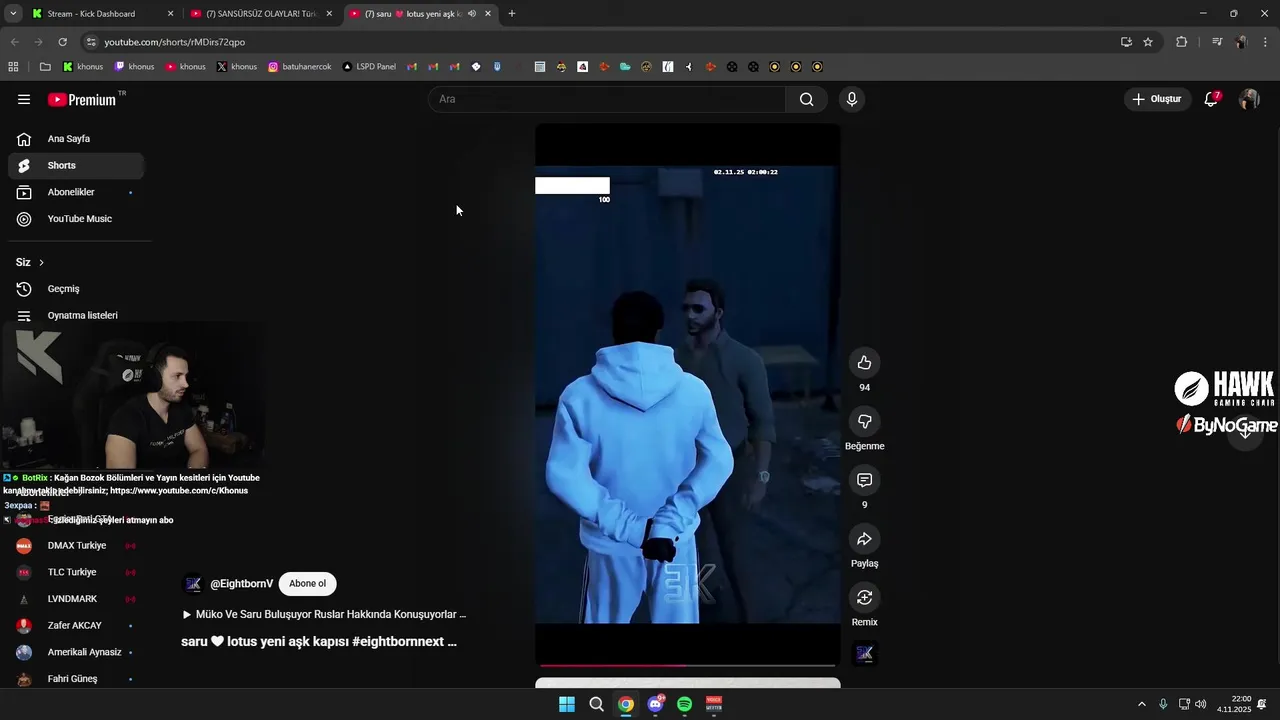Open the X khonus bookmark
The width and height of the screenshot is (1280, 720).
pos(237,67)
